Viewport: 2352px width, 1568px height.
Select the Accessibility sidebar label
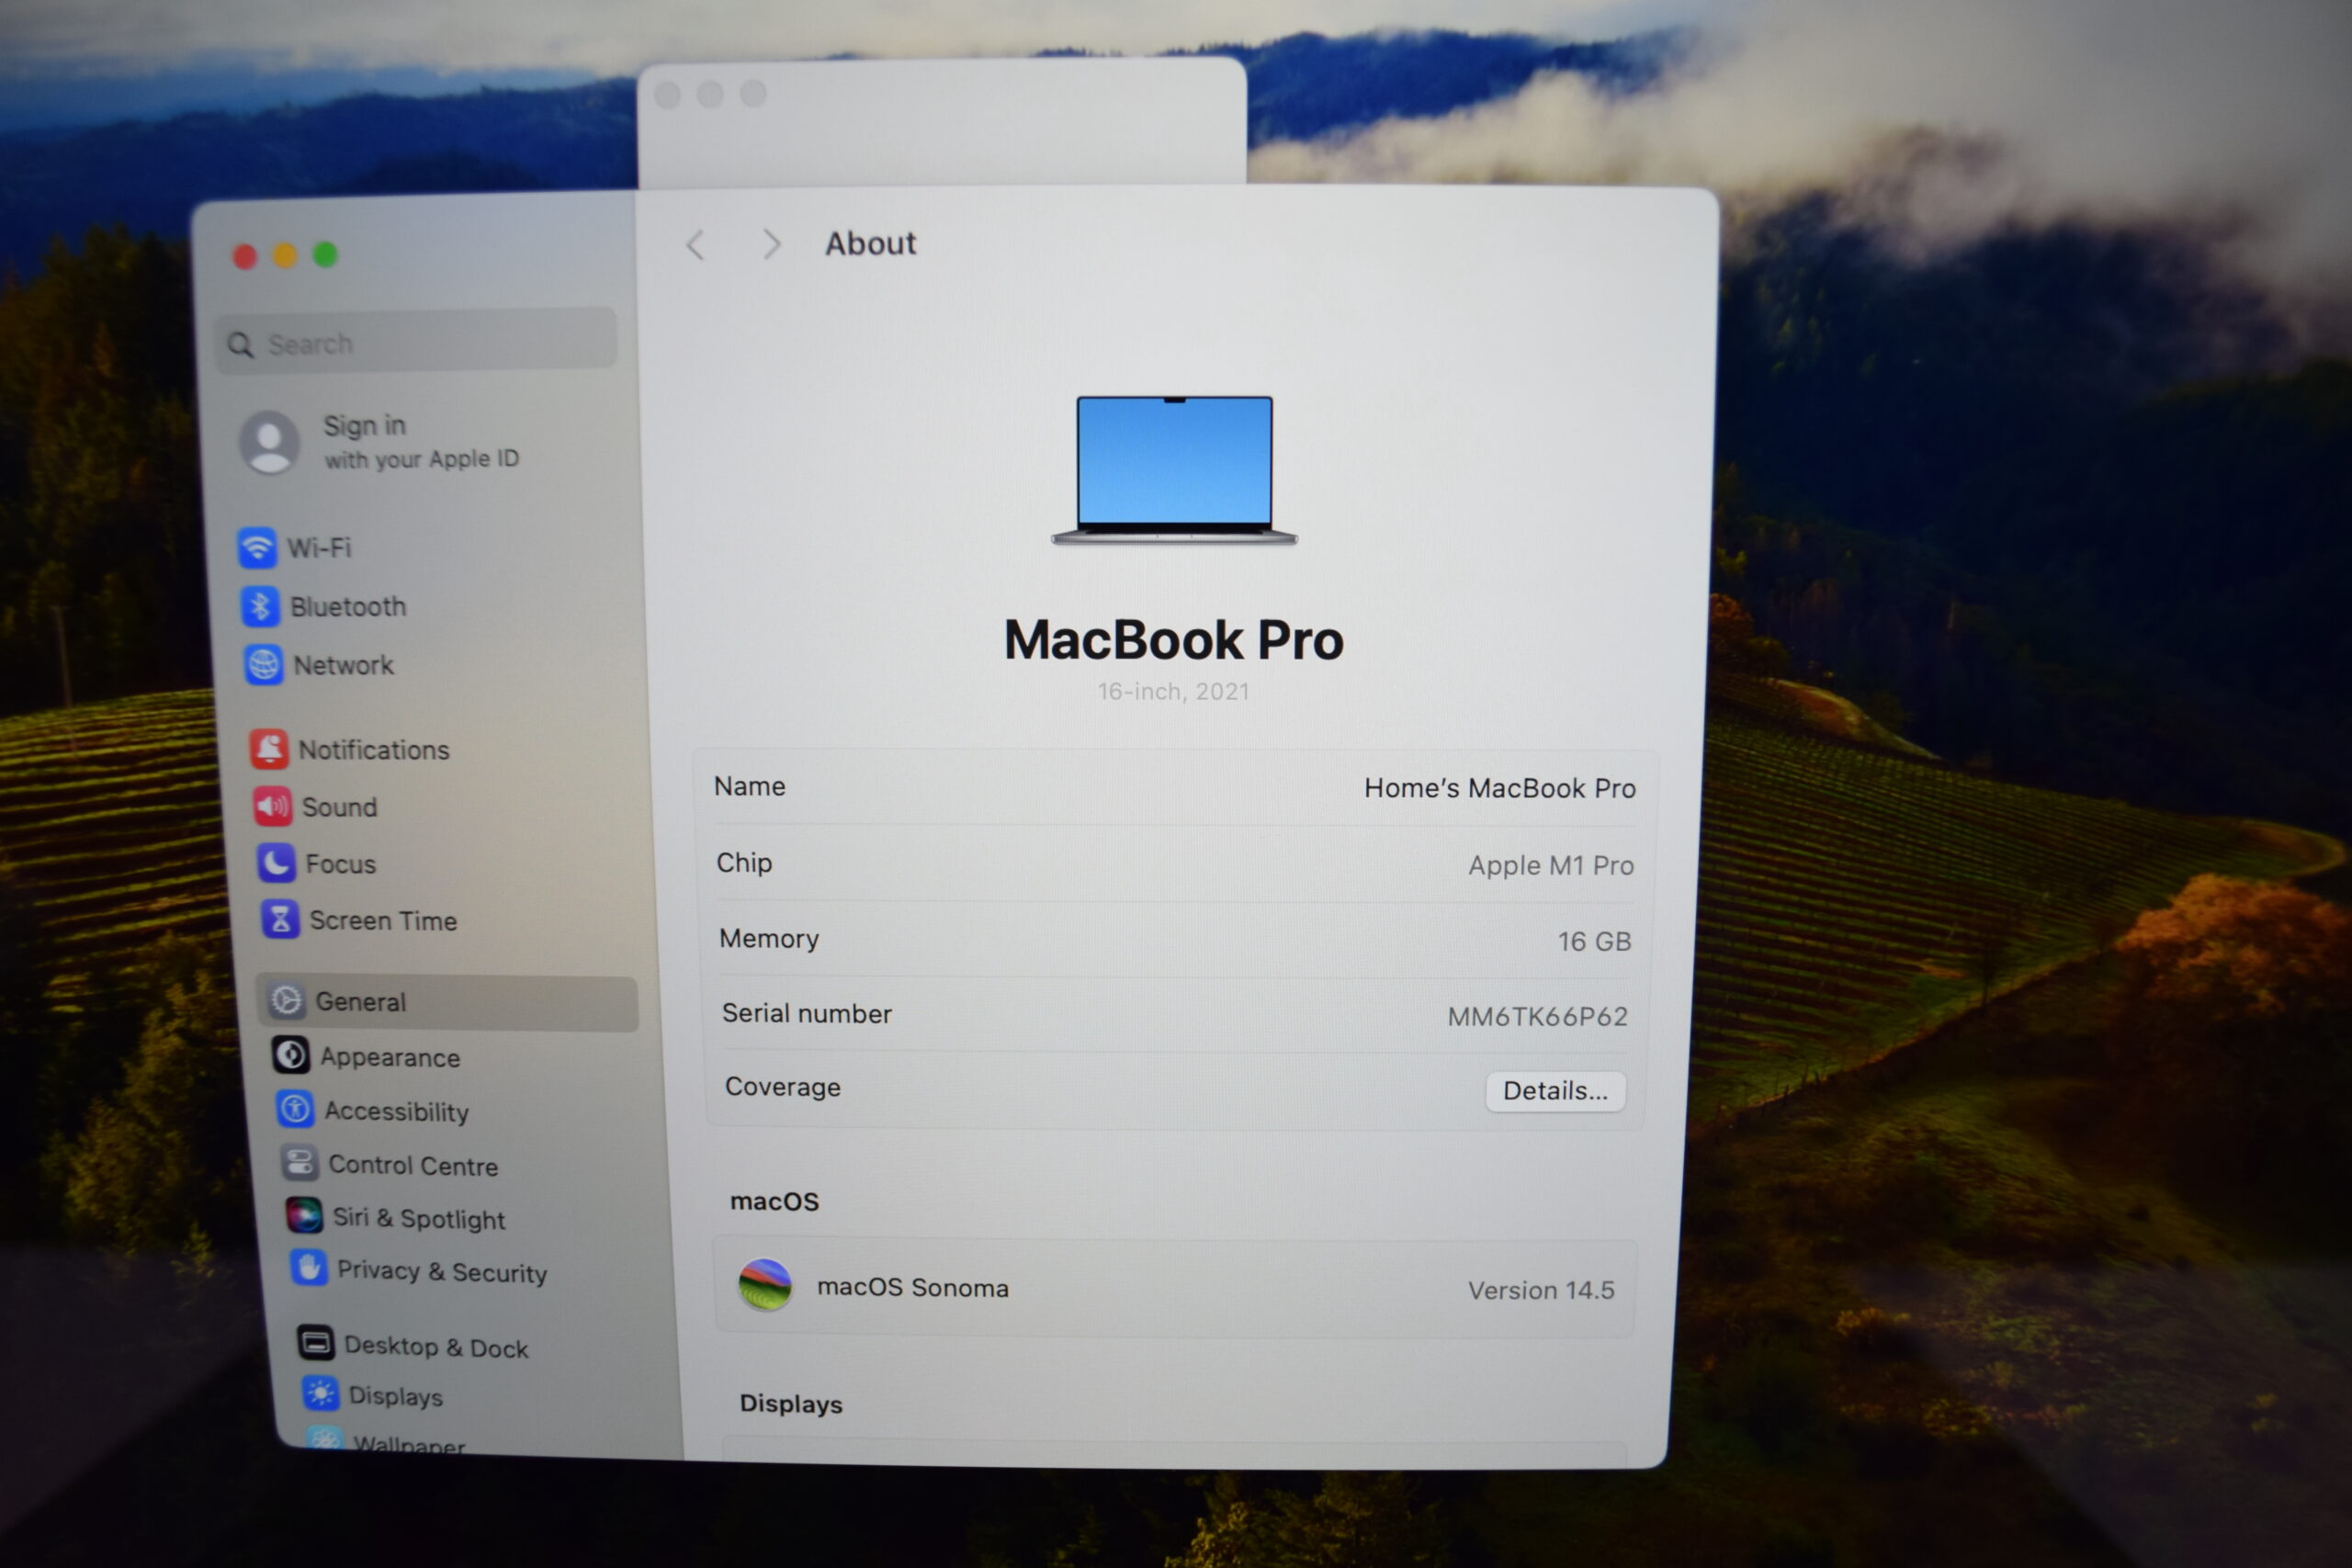tap(396, 1111)
